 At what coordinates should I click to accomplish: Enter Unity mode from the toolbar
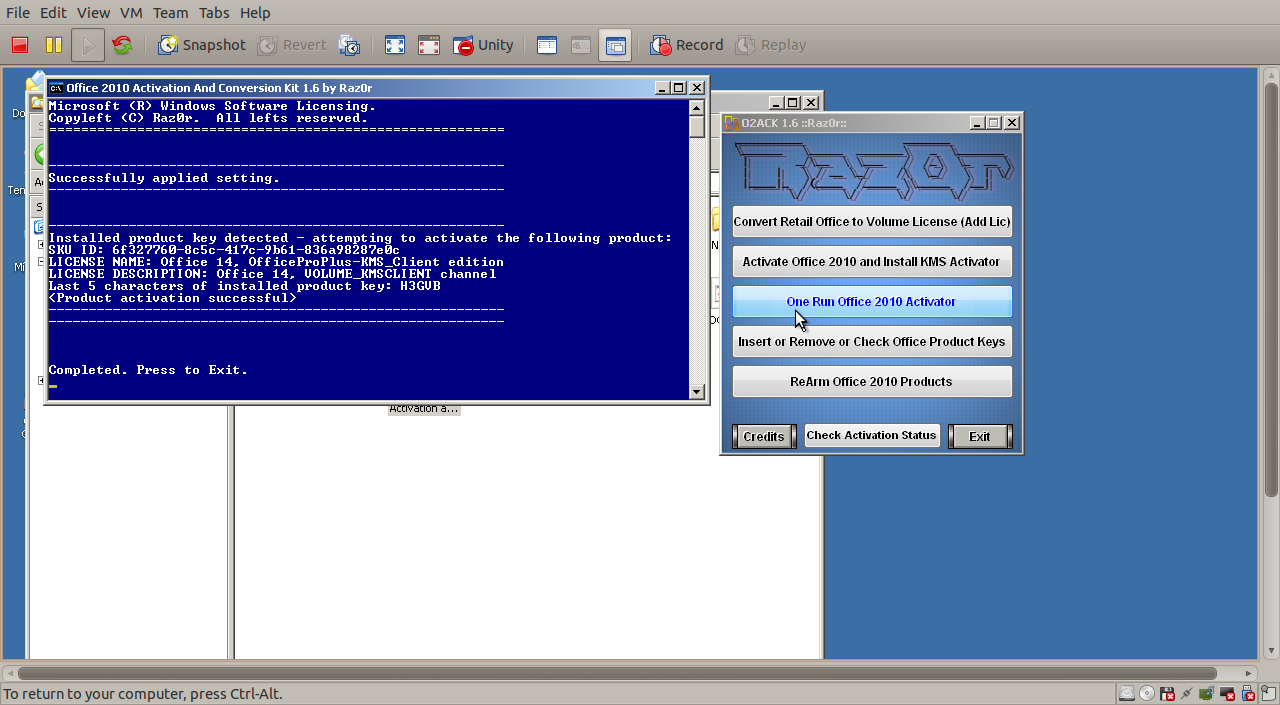[483, 45]
